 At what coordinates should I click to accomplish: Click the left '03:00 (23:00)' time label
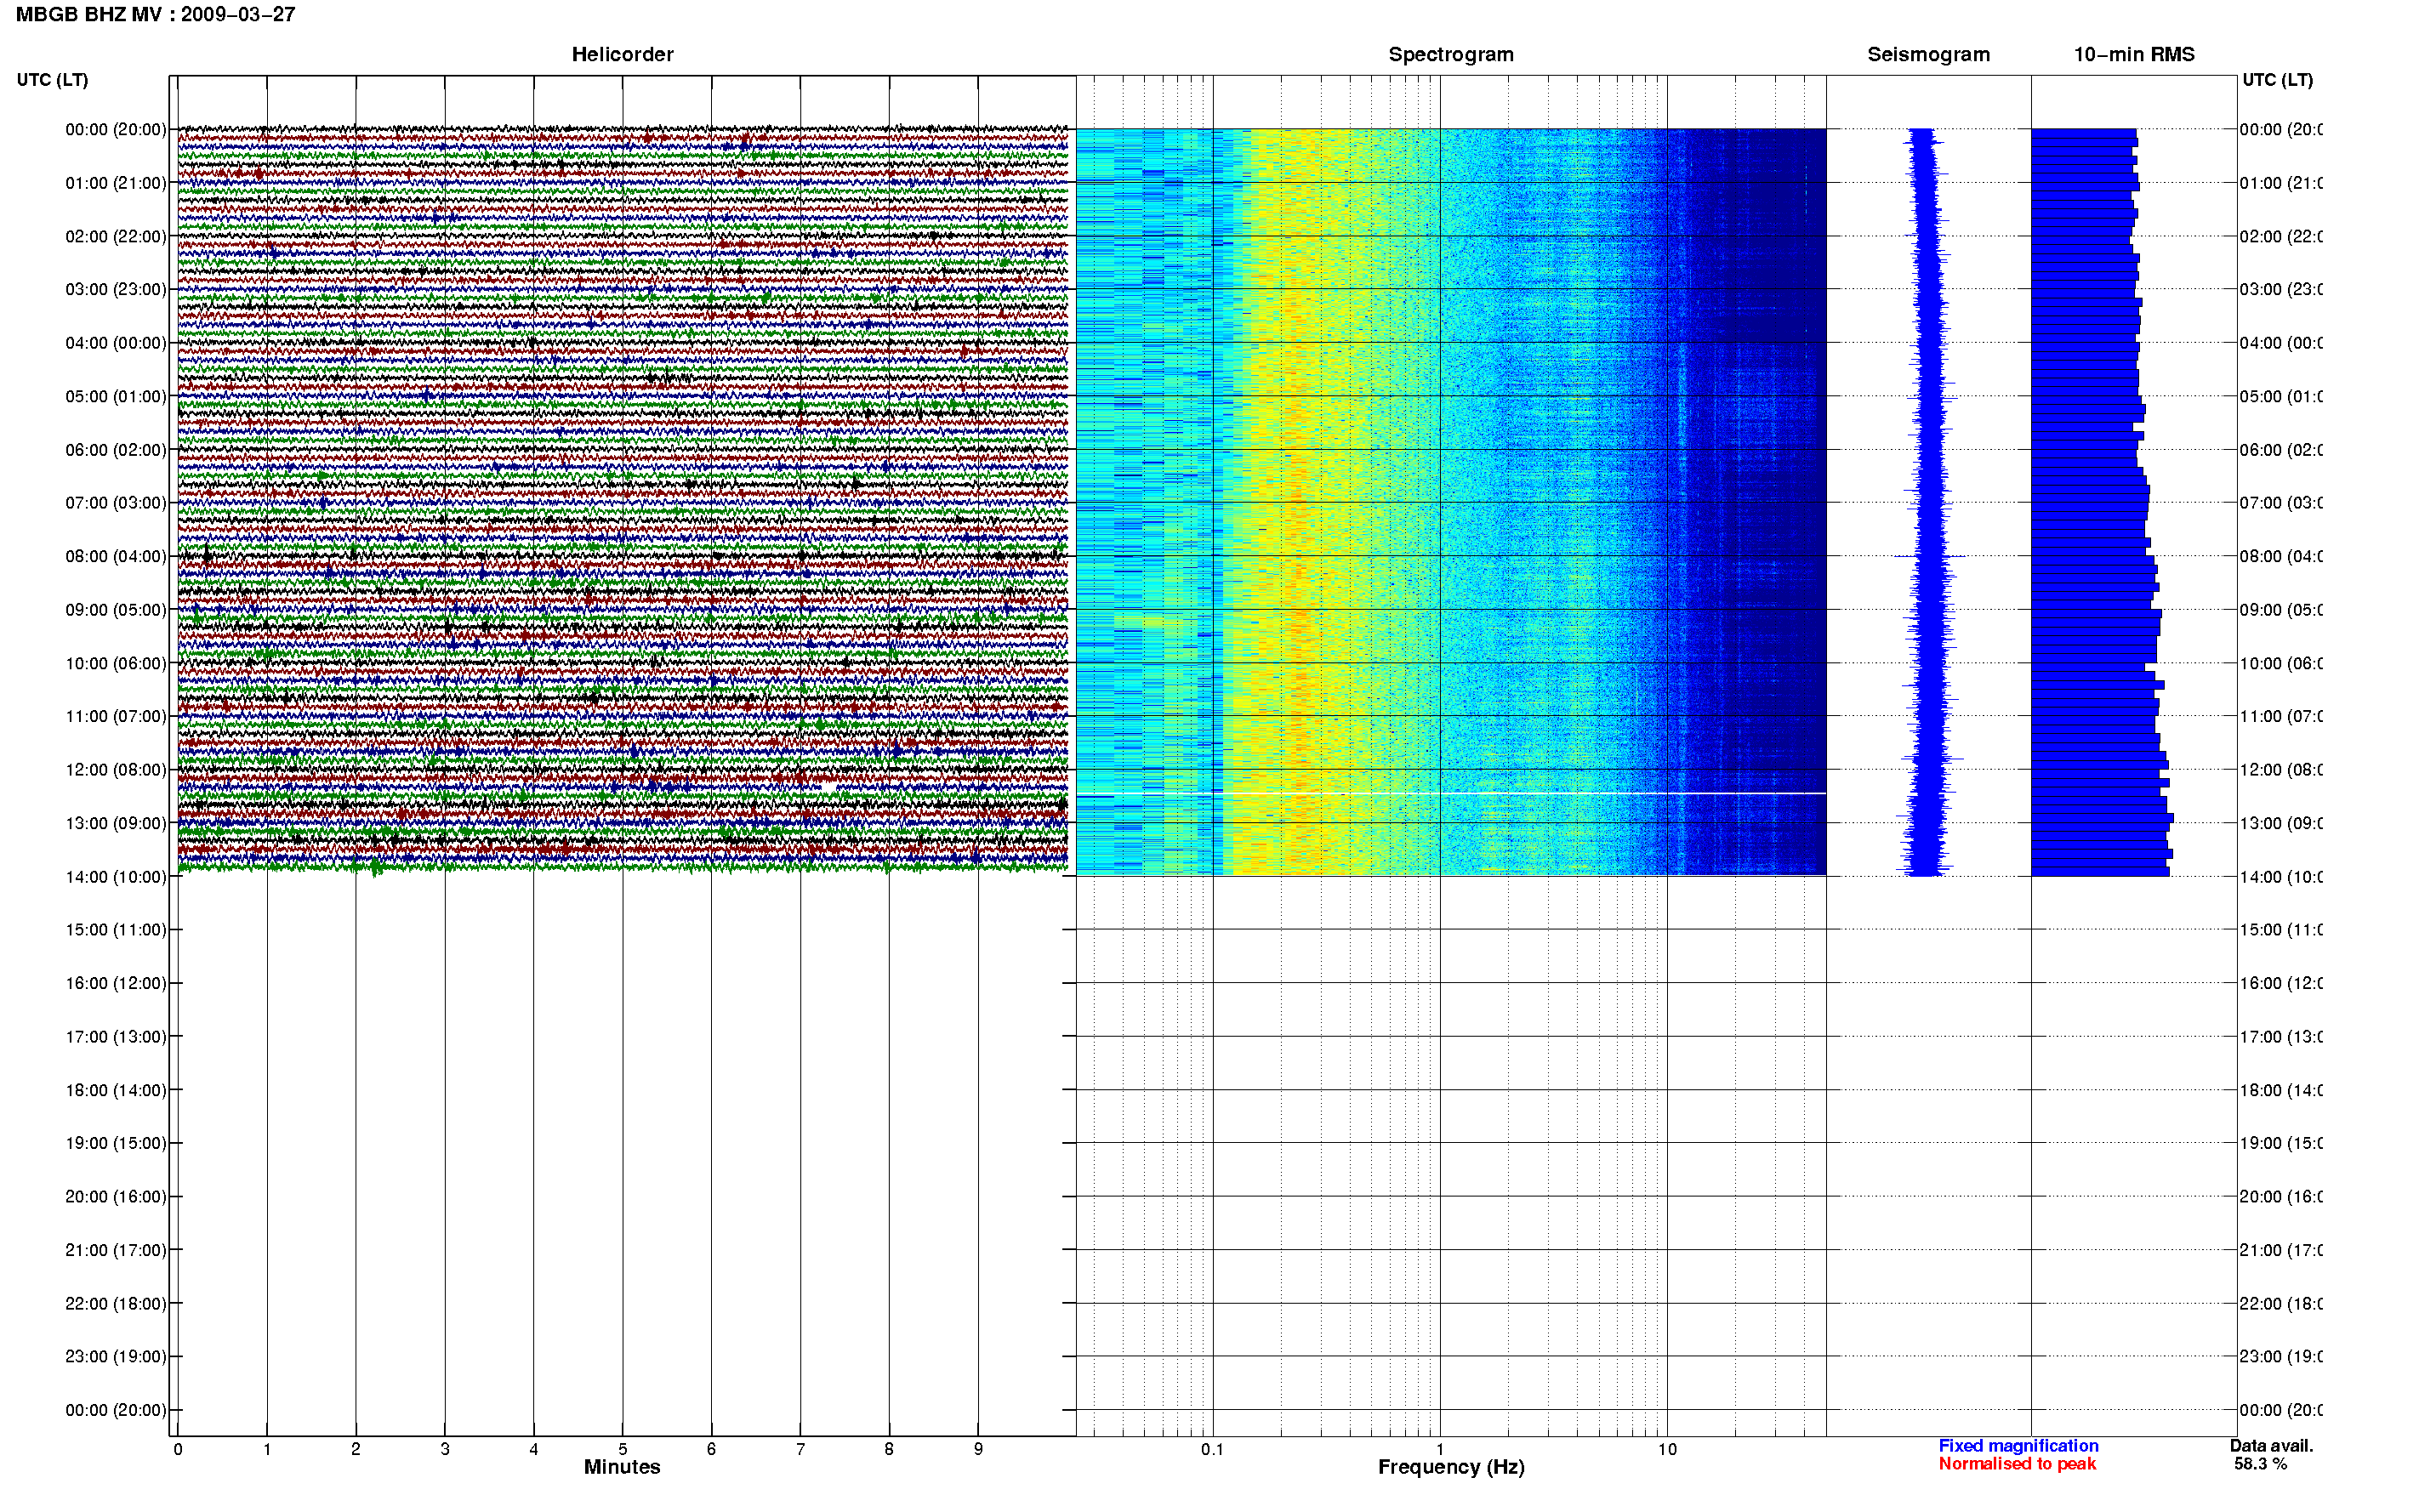(x=116, y=289)
